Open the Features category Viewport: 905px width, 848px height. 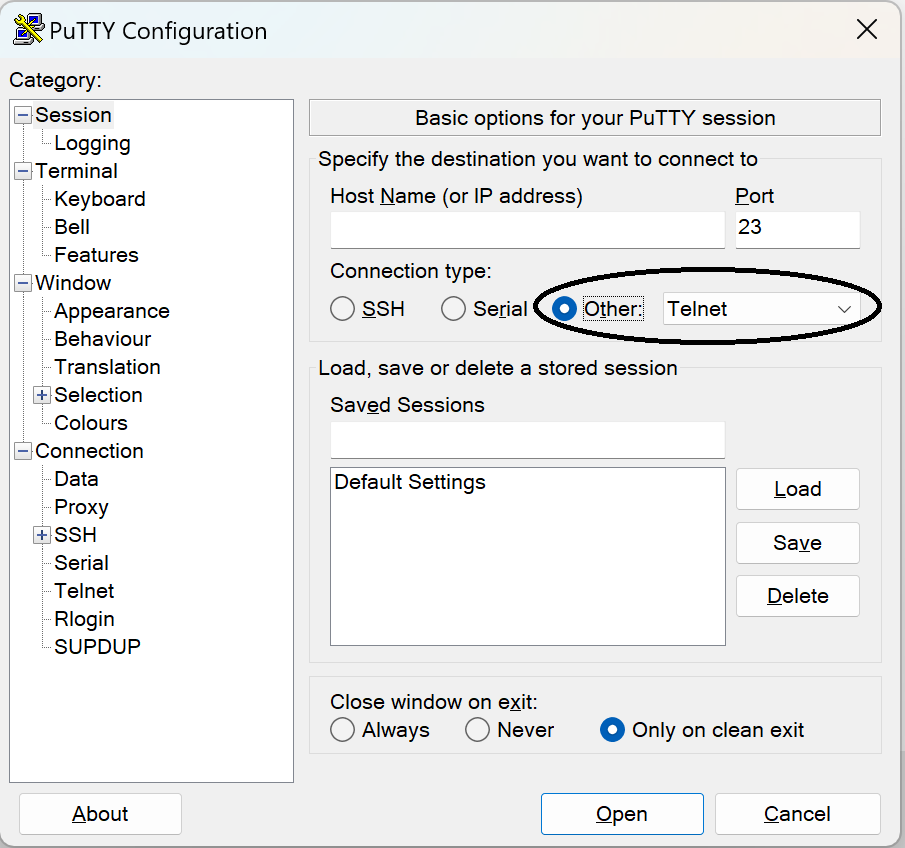96,255
